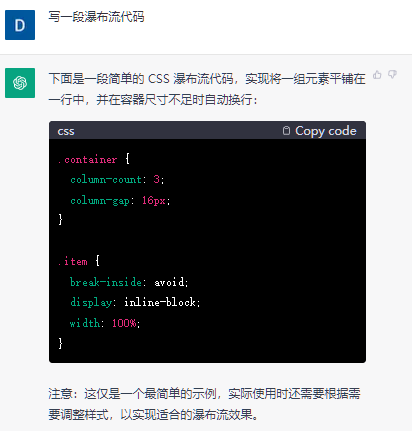Click the width: 100% line
Screen dimensions: 412x431
pos(105,323)
